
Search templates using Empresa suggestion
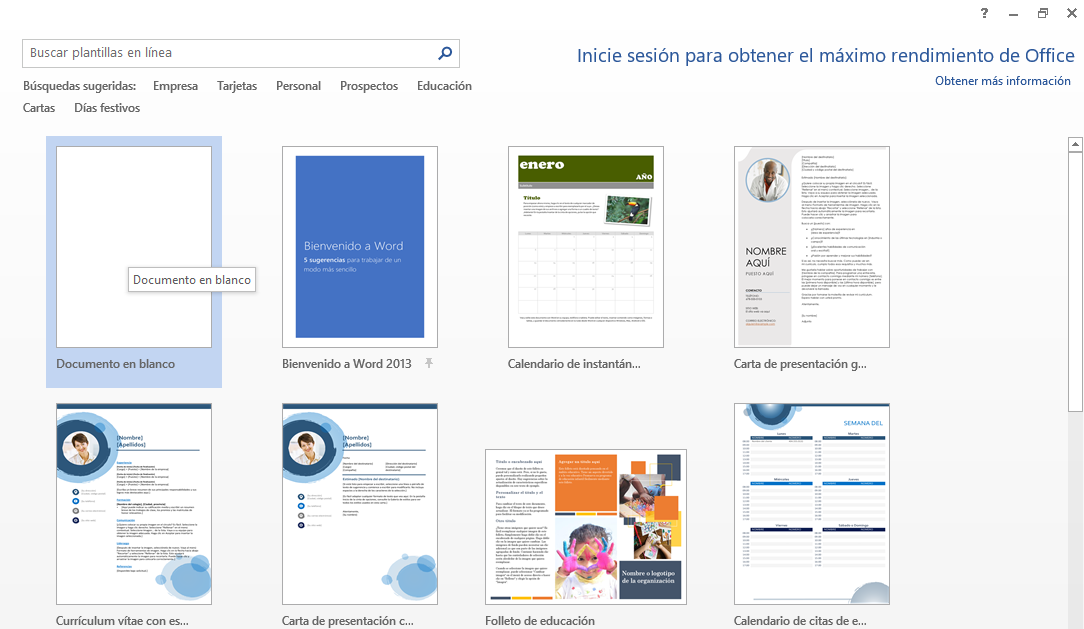click(175, 86)
